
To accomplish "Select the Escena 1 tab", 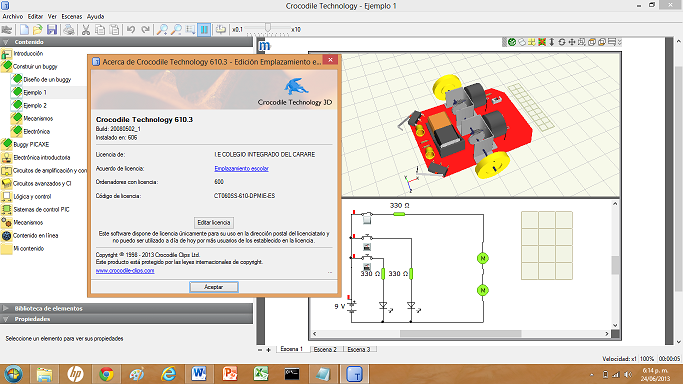I will [292, 349].
